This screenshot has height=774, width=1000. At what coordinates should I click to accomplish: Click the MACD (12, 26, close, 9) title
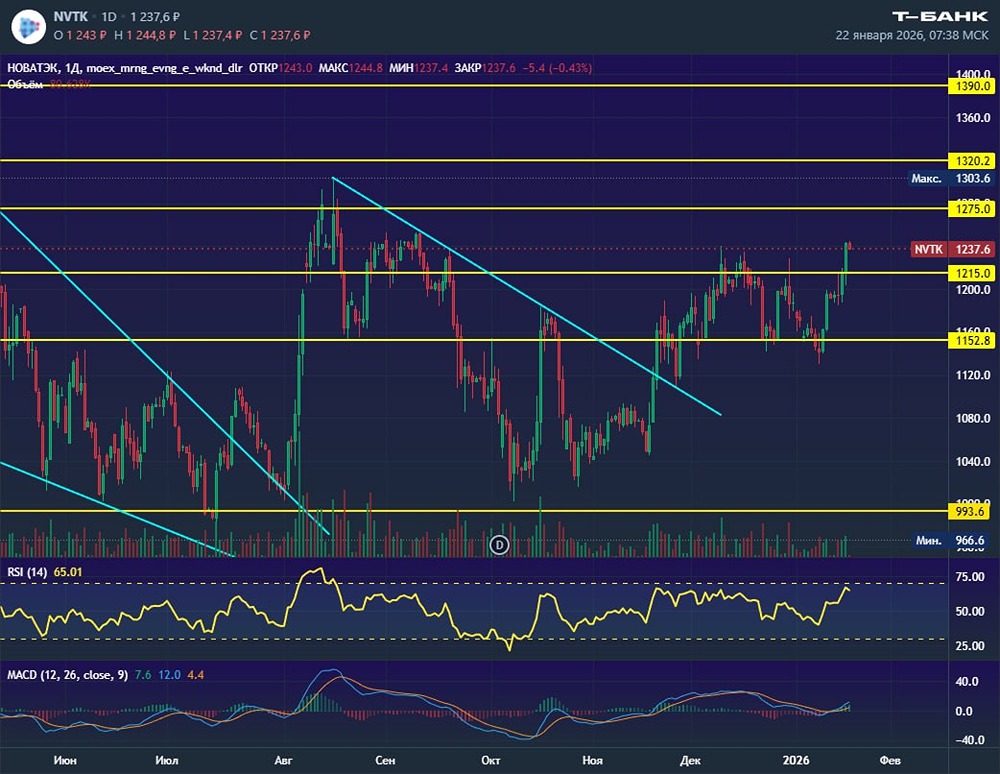click(x=68, y=675)
